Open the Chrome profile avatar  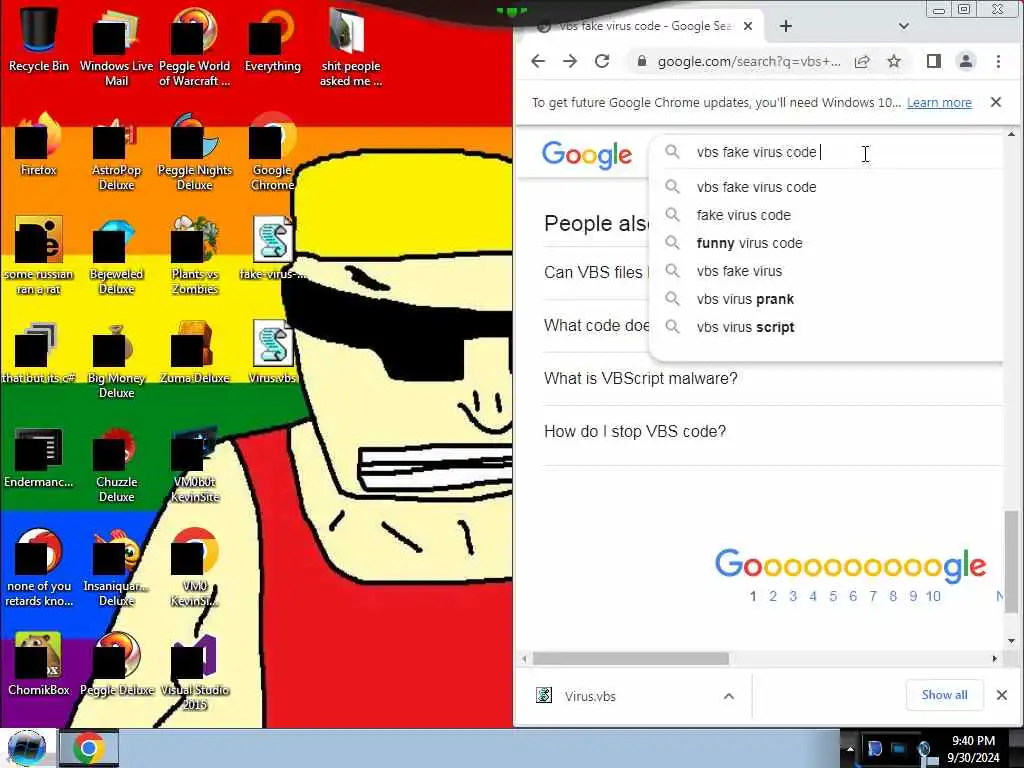pyautogui.click(x=965, y=61)
